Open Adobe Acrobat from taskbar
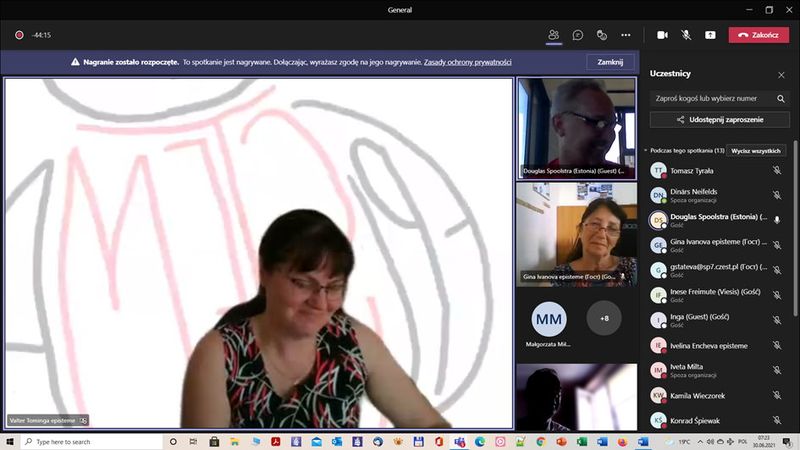The height and width of the screenshot is (450, 800). tap(276, 441)
